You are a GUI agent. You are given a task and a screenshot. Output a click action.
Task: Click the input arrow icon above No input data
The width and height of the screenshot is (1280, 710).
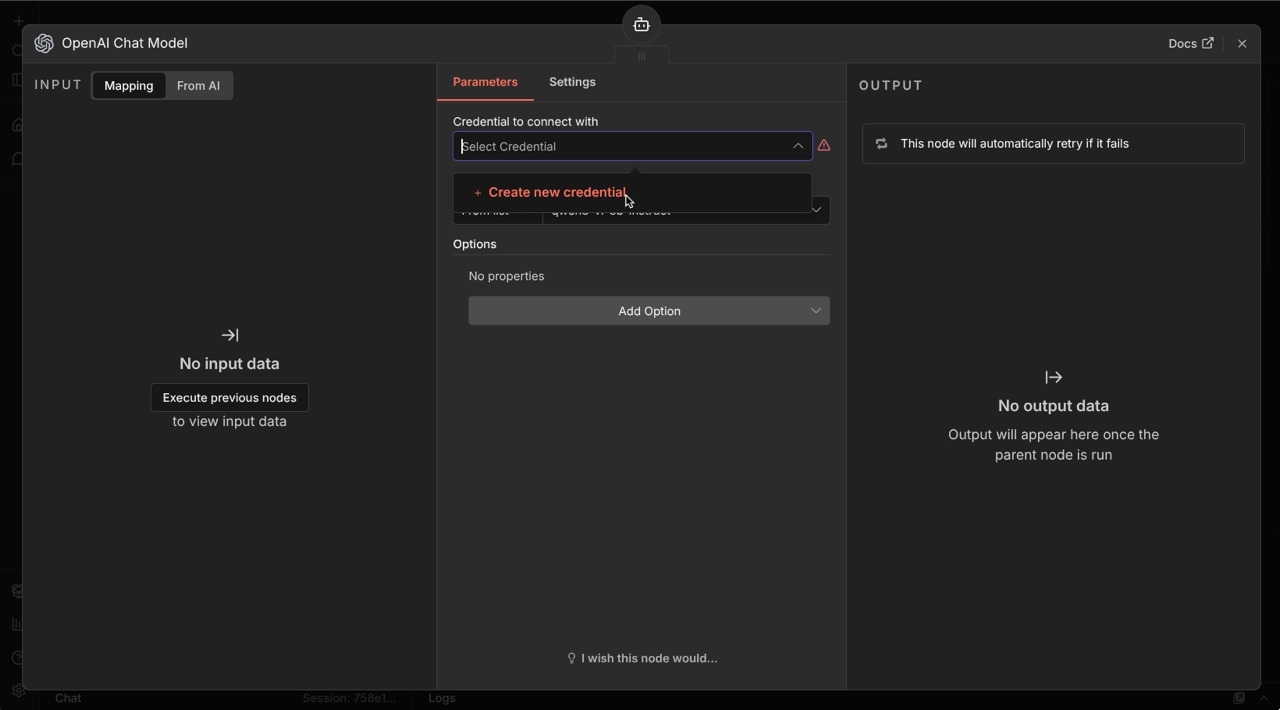[x=230, y=335]
